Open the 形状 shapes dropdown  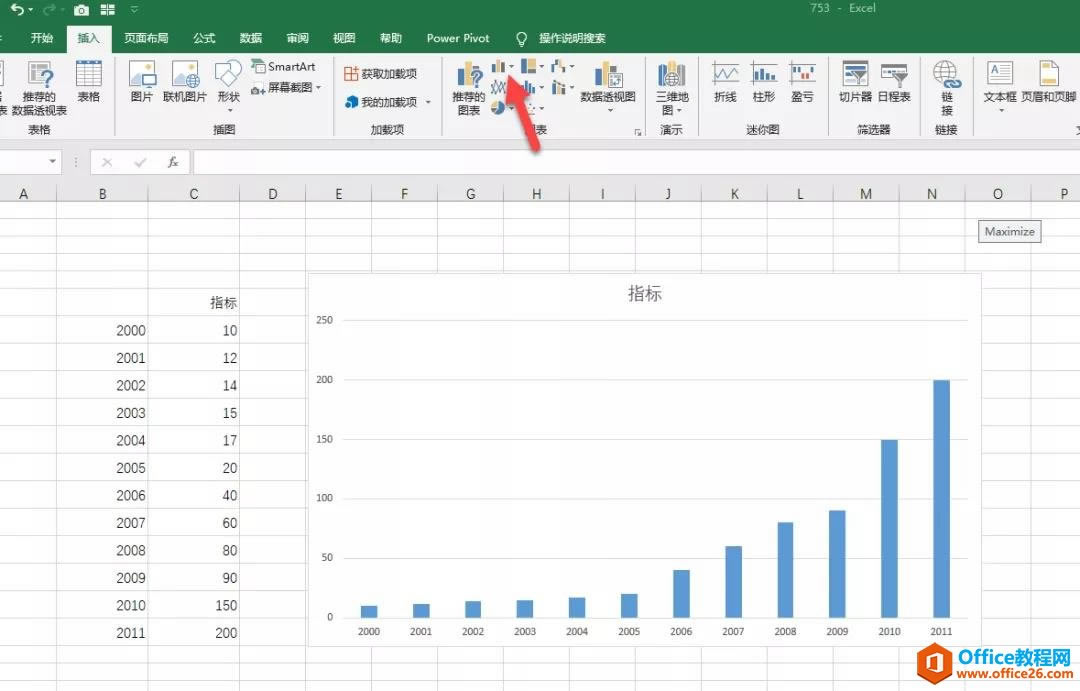click(227, 85)
